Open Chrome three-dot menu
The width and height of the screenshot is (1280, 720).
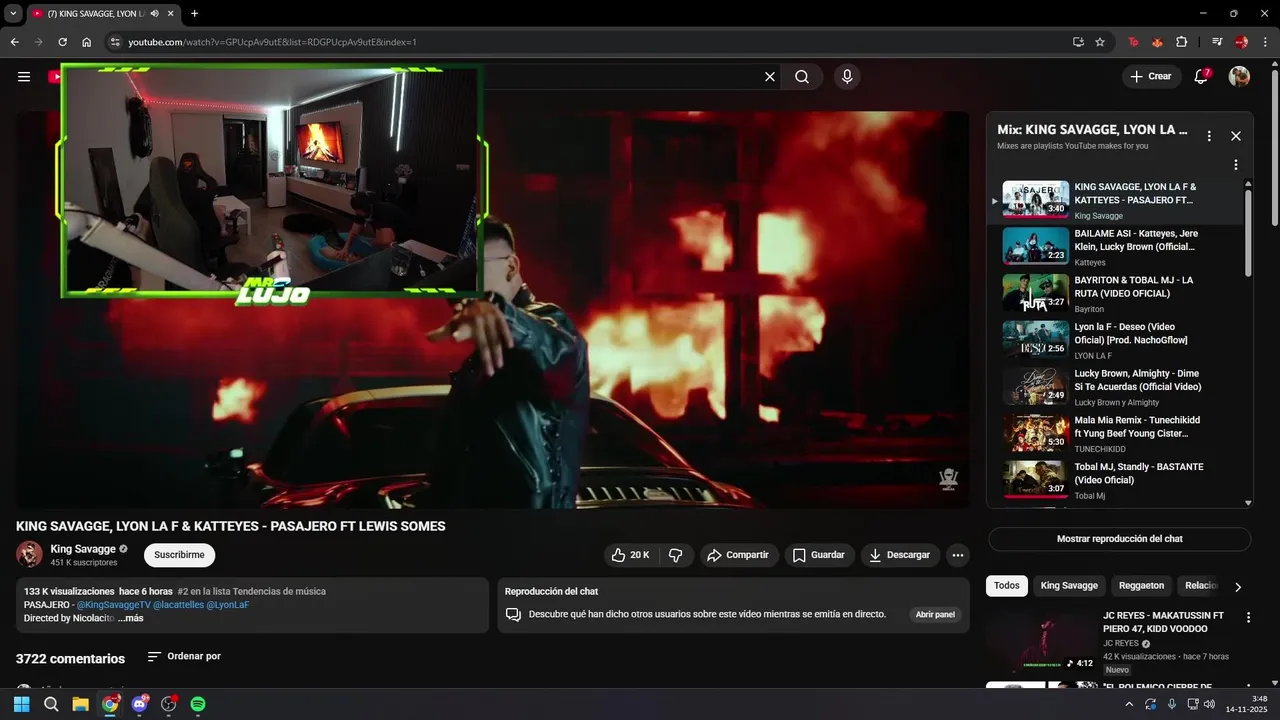pyautogui.click(x=1265, y=42)
